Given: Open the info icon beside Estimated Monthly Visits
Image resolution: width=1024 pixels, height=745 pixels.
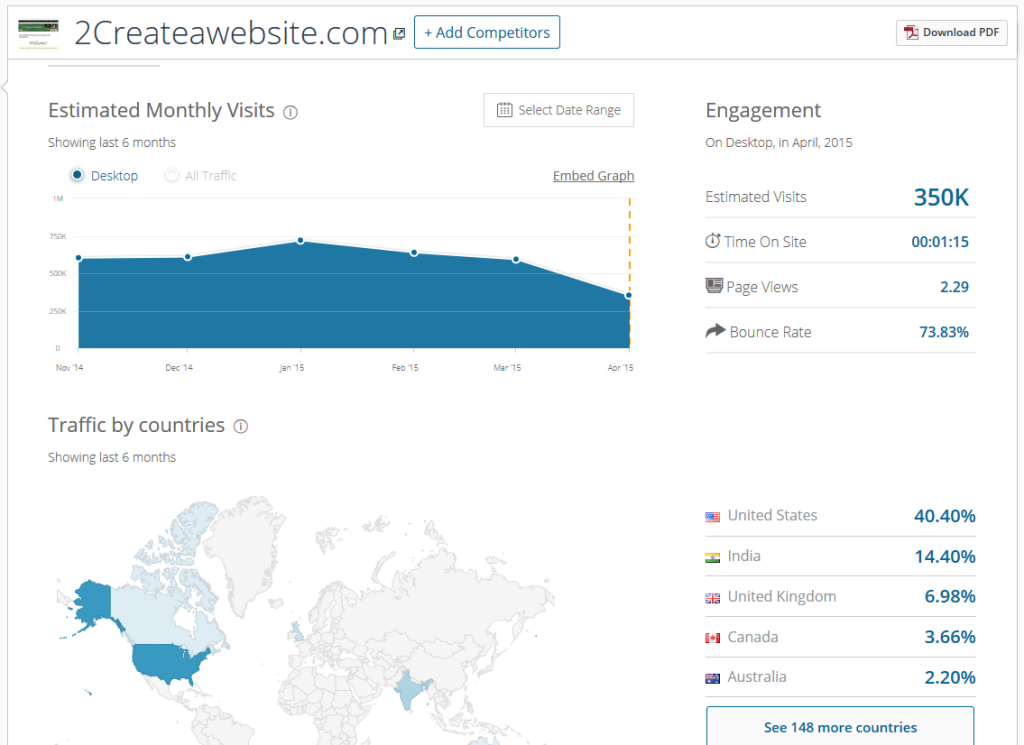Looking at the screenshot, I should pyautogui.click(x=291, y=112).
